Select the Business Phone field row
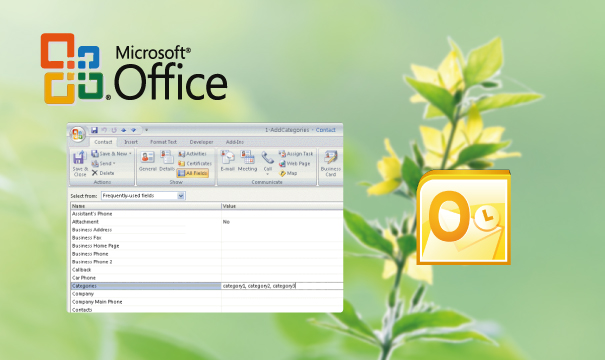605x360 pixels. (207, 254)
